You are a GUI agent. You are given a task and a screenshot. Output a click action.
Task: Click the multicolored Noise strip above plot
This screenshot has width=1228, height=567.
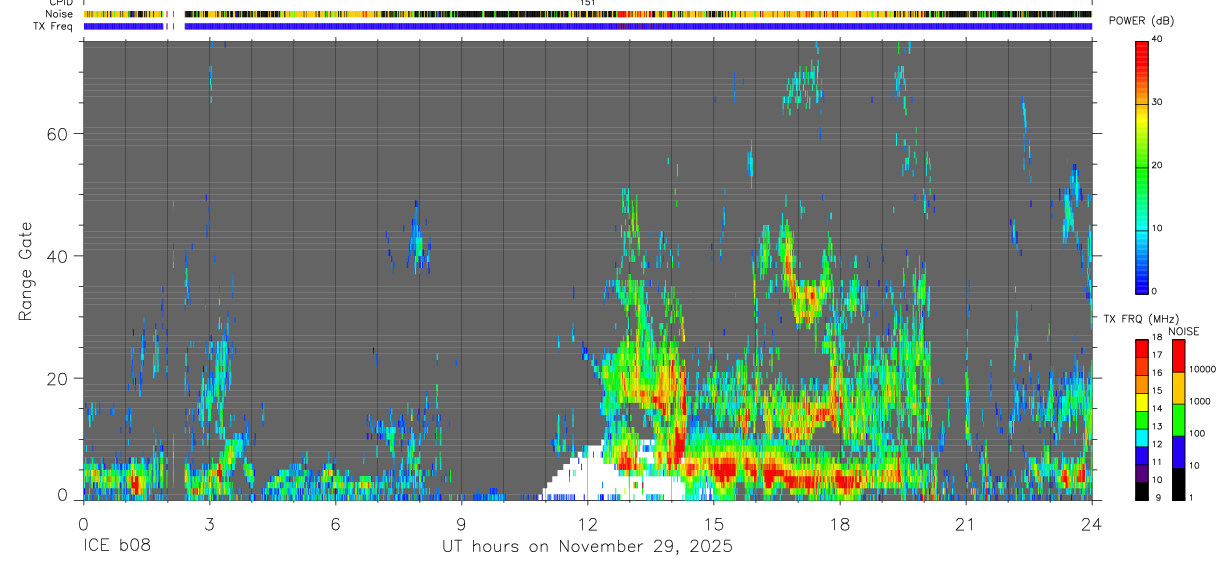coord(587,14)
